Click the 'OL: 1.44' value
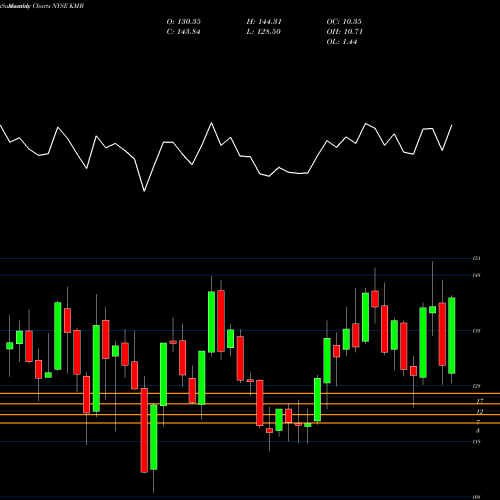The height and width of the screenshot is (500, 500). pos(342,42)
